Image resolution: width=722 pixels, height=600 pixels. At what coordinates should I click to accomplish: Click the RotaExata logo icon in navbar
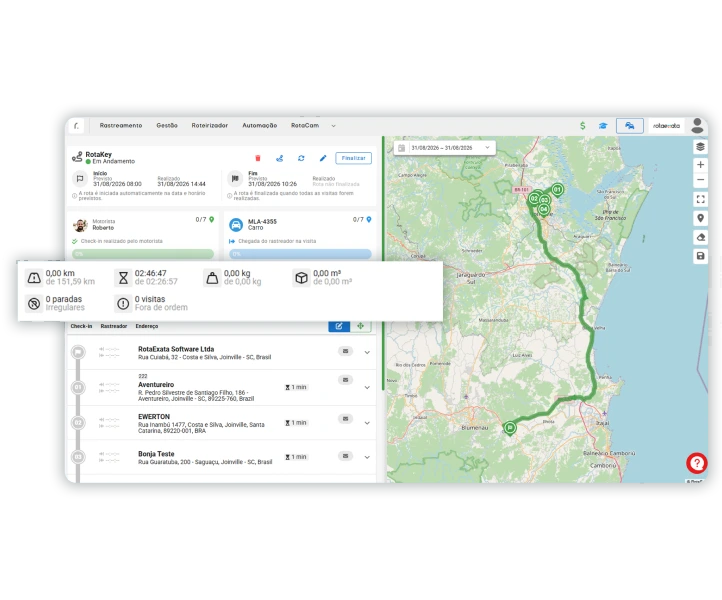76,125
